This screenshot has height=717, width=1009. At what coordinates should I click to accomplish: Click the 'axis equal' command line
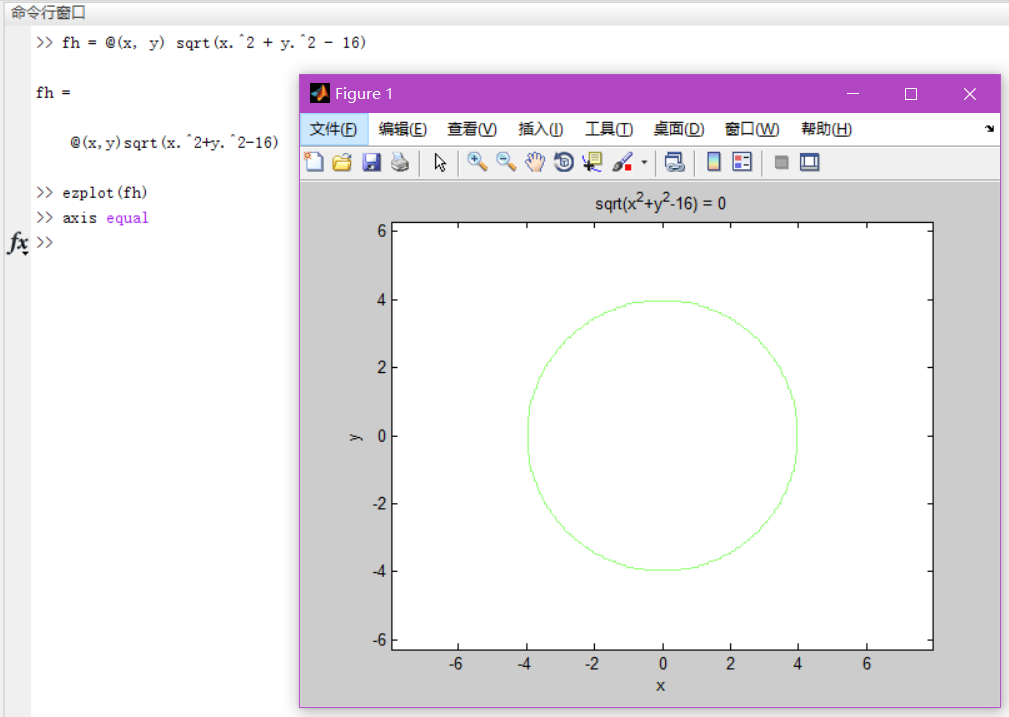click(x=106, y=218)
